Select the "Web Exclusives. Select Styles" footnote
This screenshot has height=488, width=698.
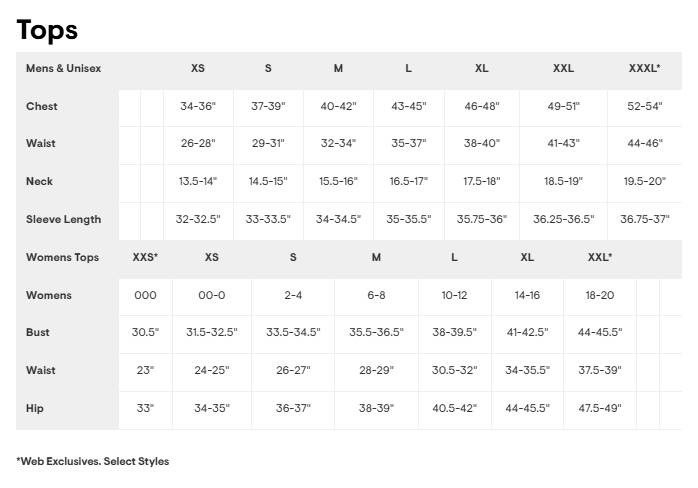[93, 461]
